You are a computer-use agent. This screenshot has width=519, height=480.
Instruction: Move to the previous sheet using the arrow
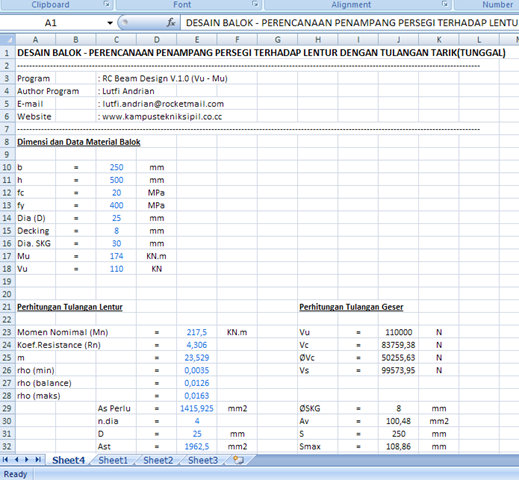click(16, 460)
